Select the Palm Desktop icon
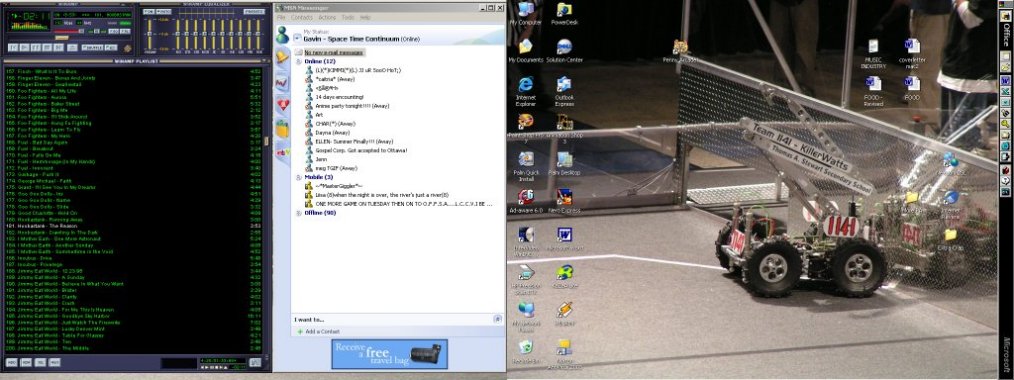 pyautogui.click(x=564, y=164)
